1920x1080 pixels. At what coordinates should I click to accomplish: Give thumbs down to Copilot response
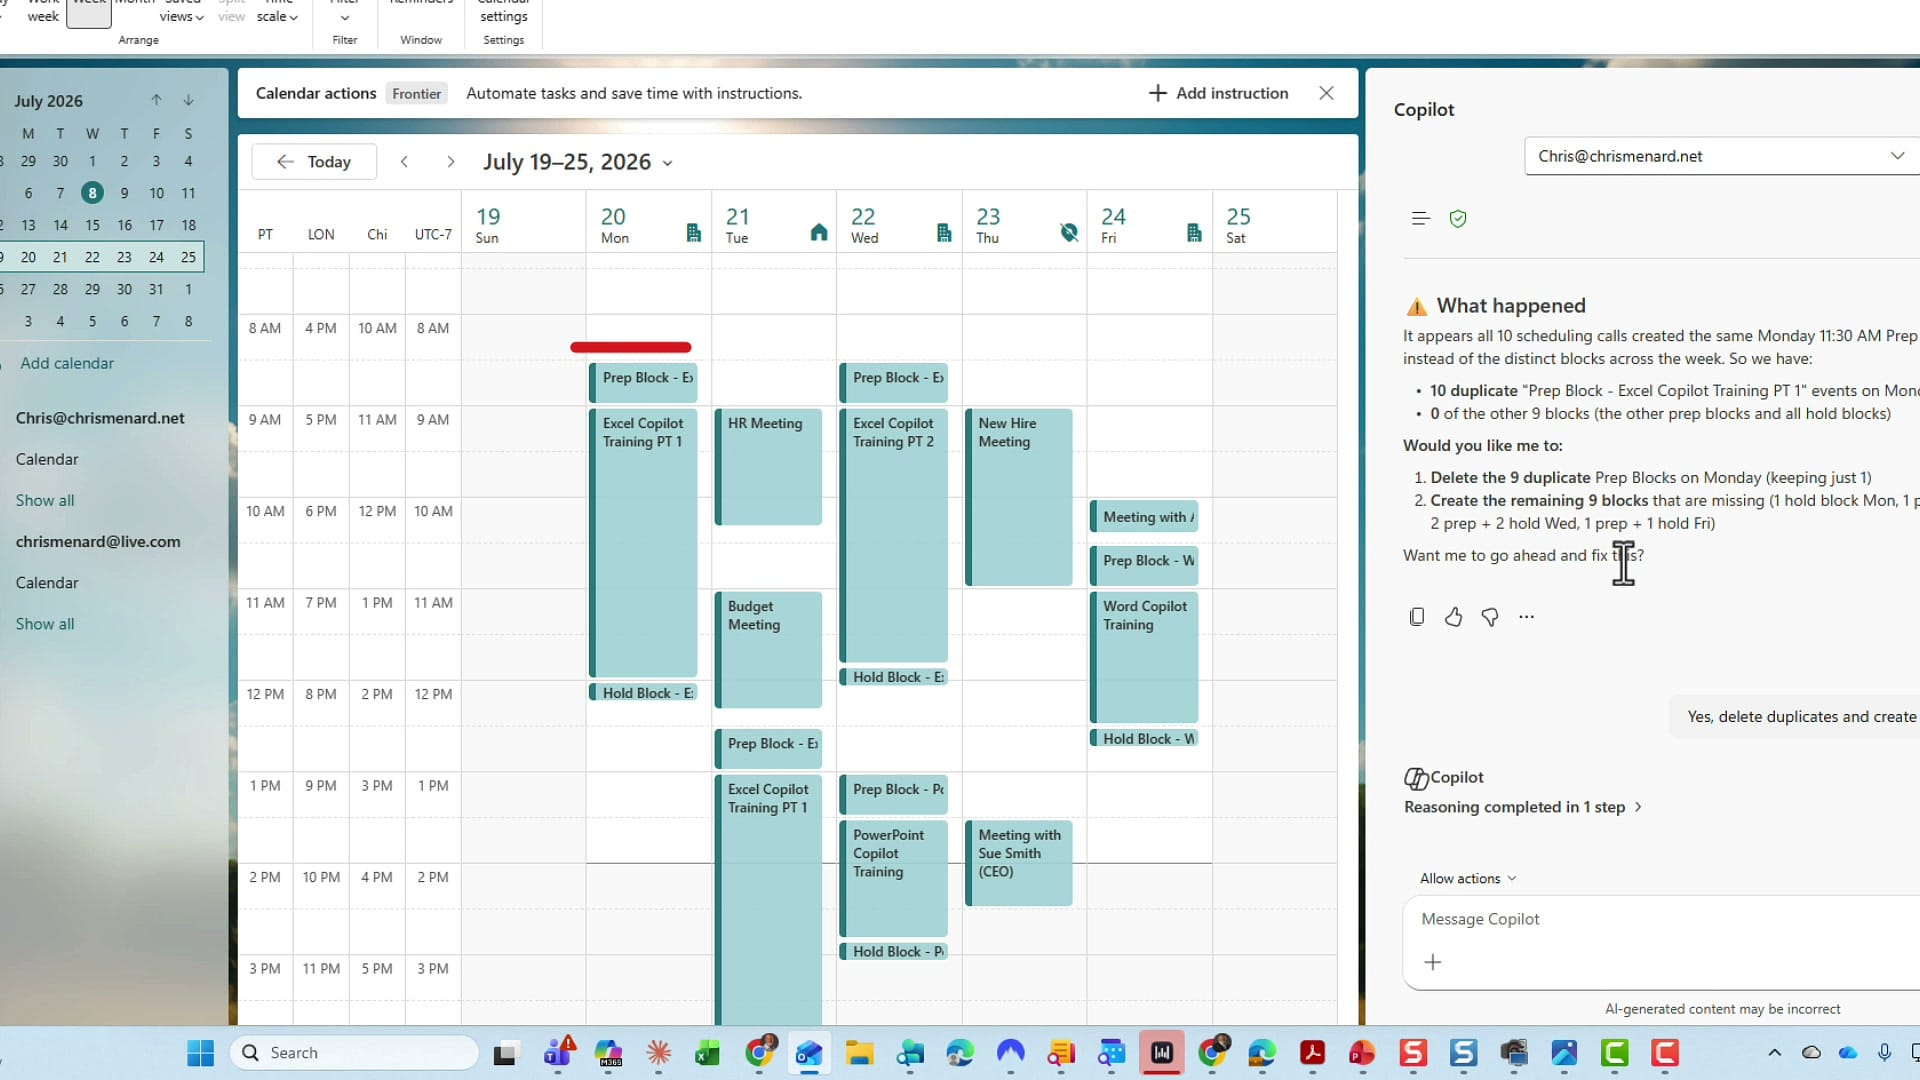pos(1490,617)
